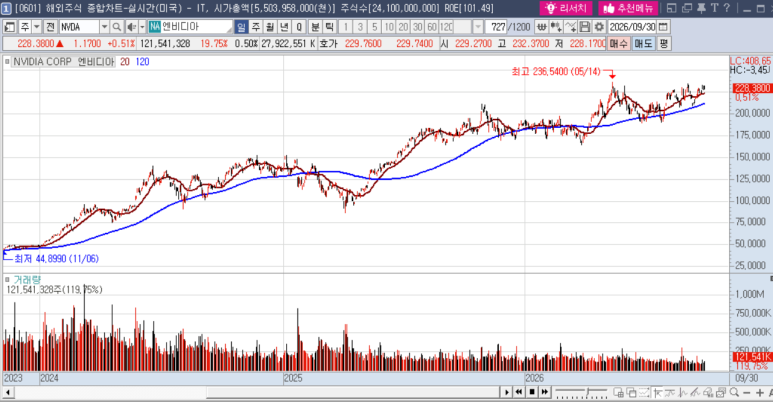Screen dimensions: 773x402
Task: Focus the NVDA ticker symbol input field
Action: tap(79, 27)
